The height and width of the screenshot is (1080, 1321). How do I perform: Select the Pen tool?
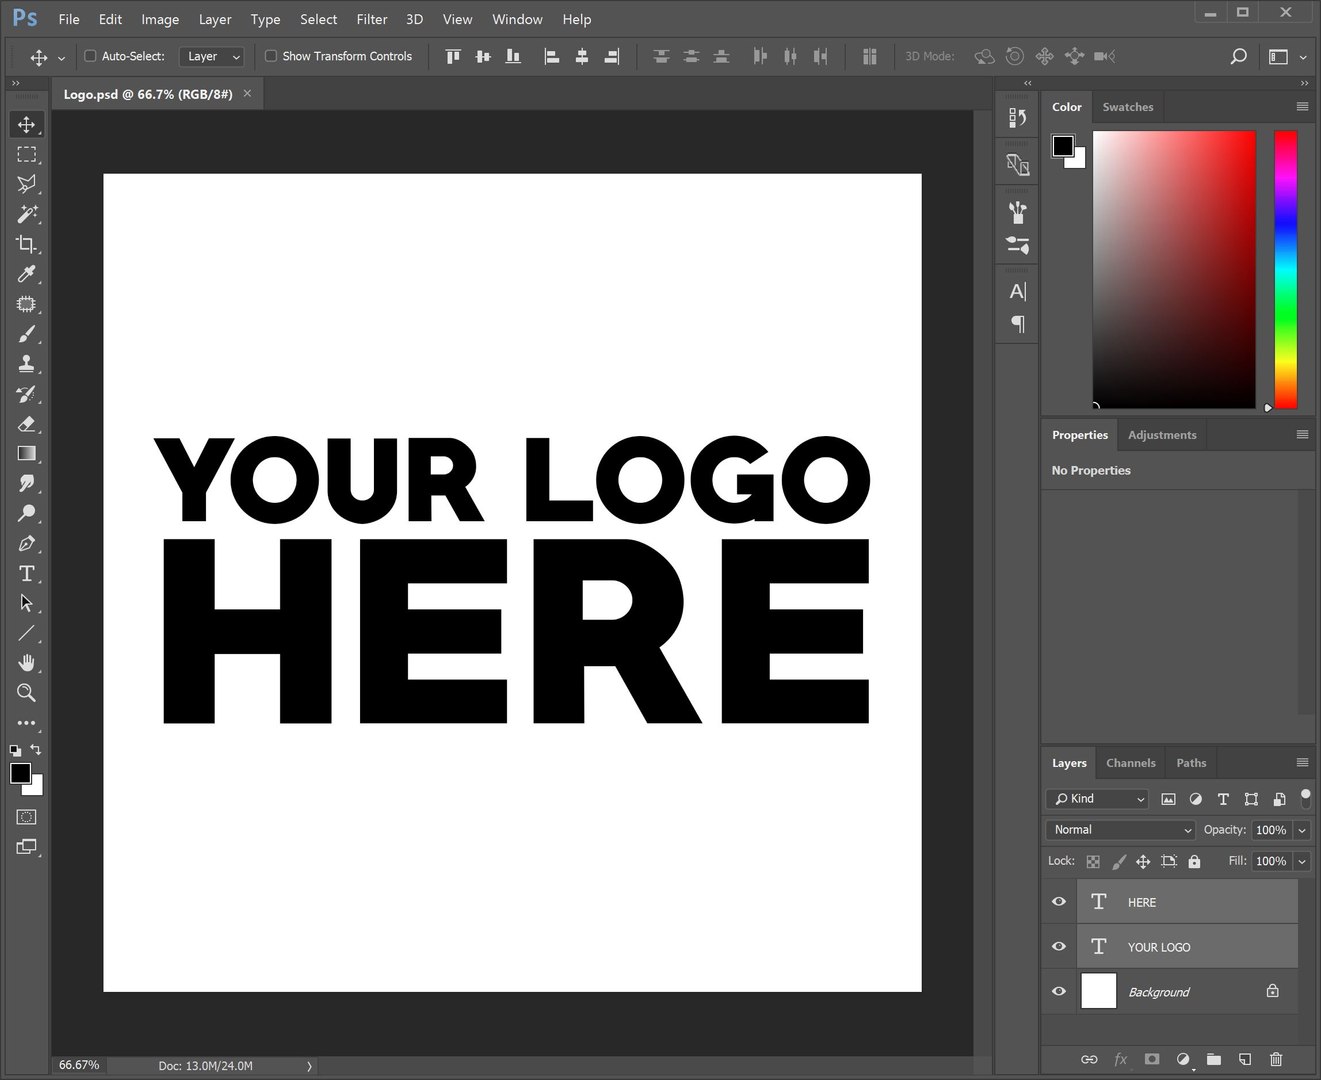click(26, 544)
